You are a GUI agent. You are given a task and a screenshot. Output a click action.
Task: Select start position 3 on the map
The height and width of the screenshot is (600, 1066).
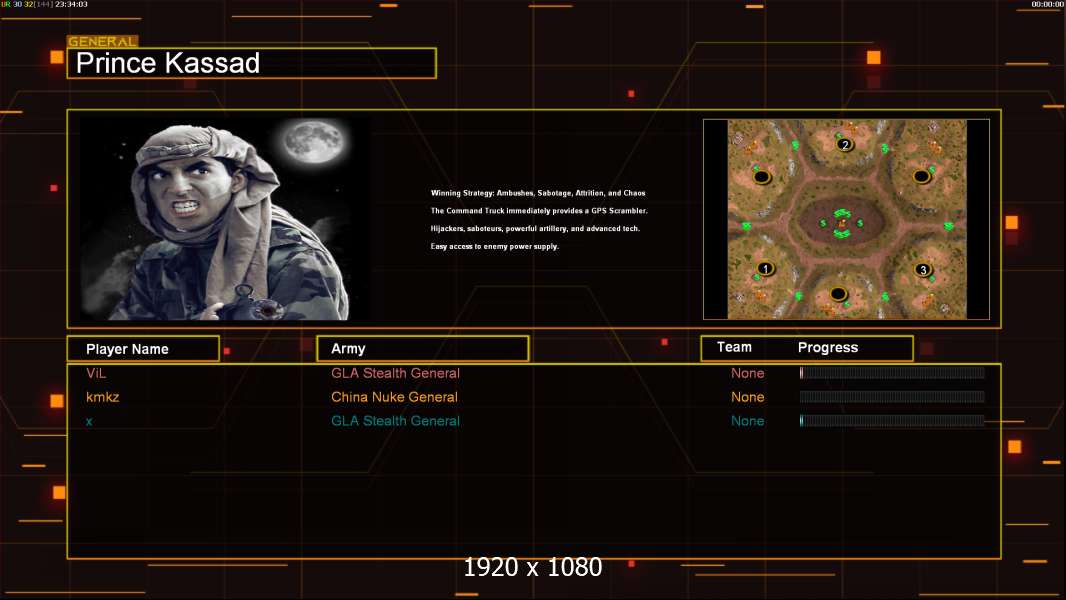[x=923, y=270]
